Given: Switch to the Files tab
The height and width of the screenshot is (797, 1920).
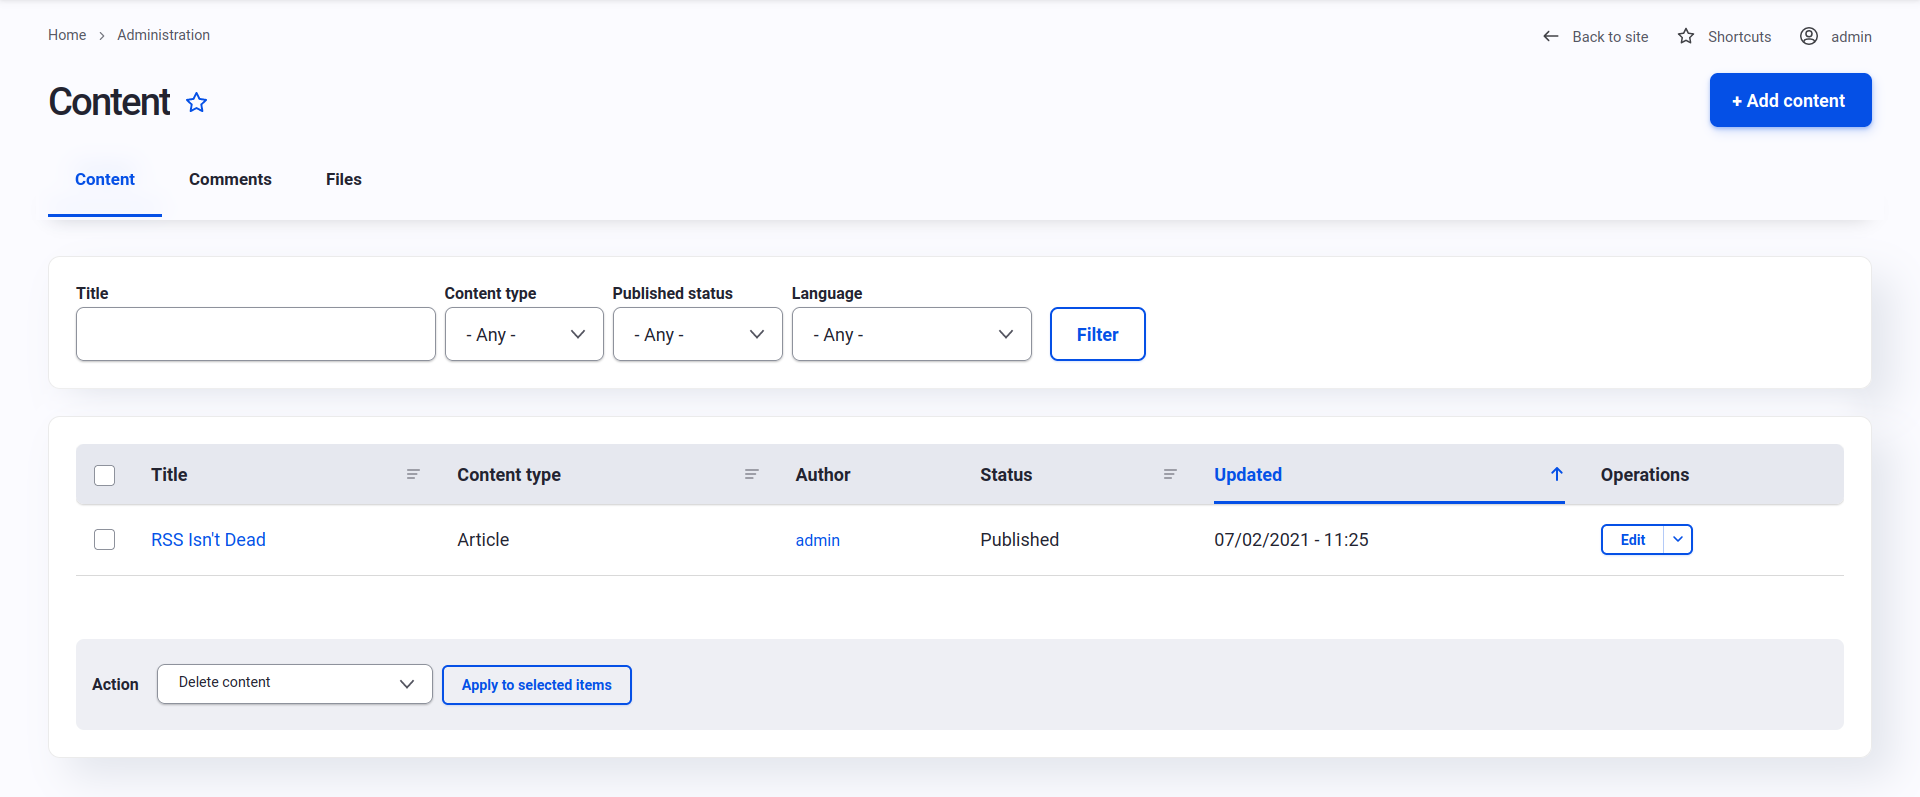Looking at the screenshot, I should [x=343, y=180].
